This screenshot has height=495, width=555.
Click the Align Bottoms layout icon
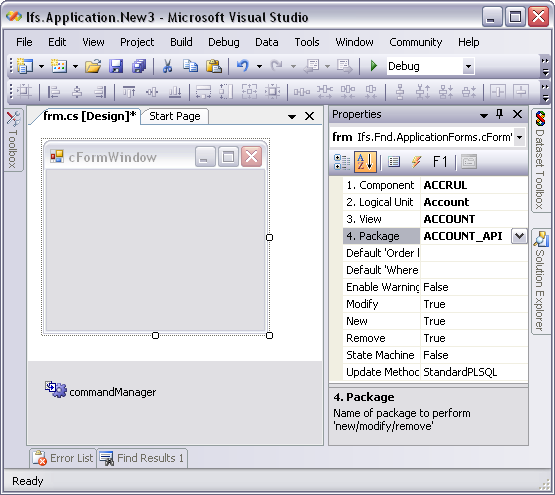pyautogui.click(x=175, y=92)
